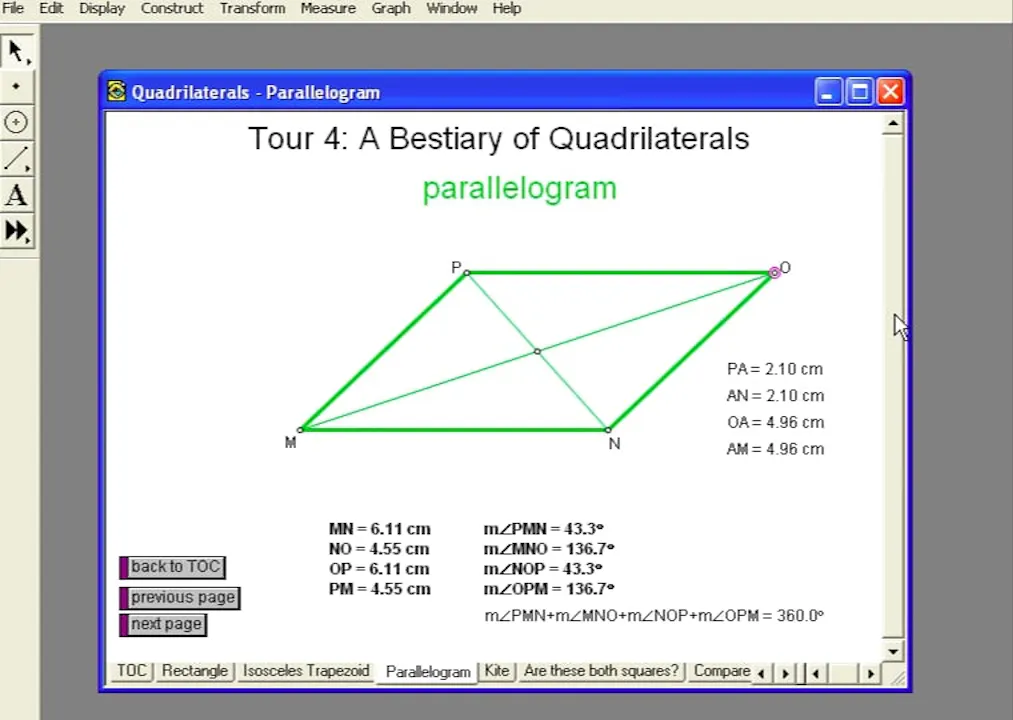
Task: Click vertex M of the parallelogram
Action: [x=300, y=429]
